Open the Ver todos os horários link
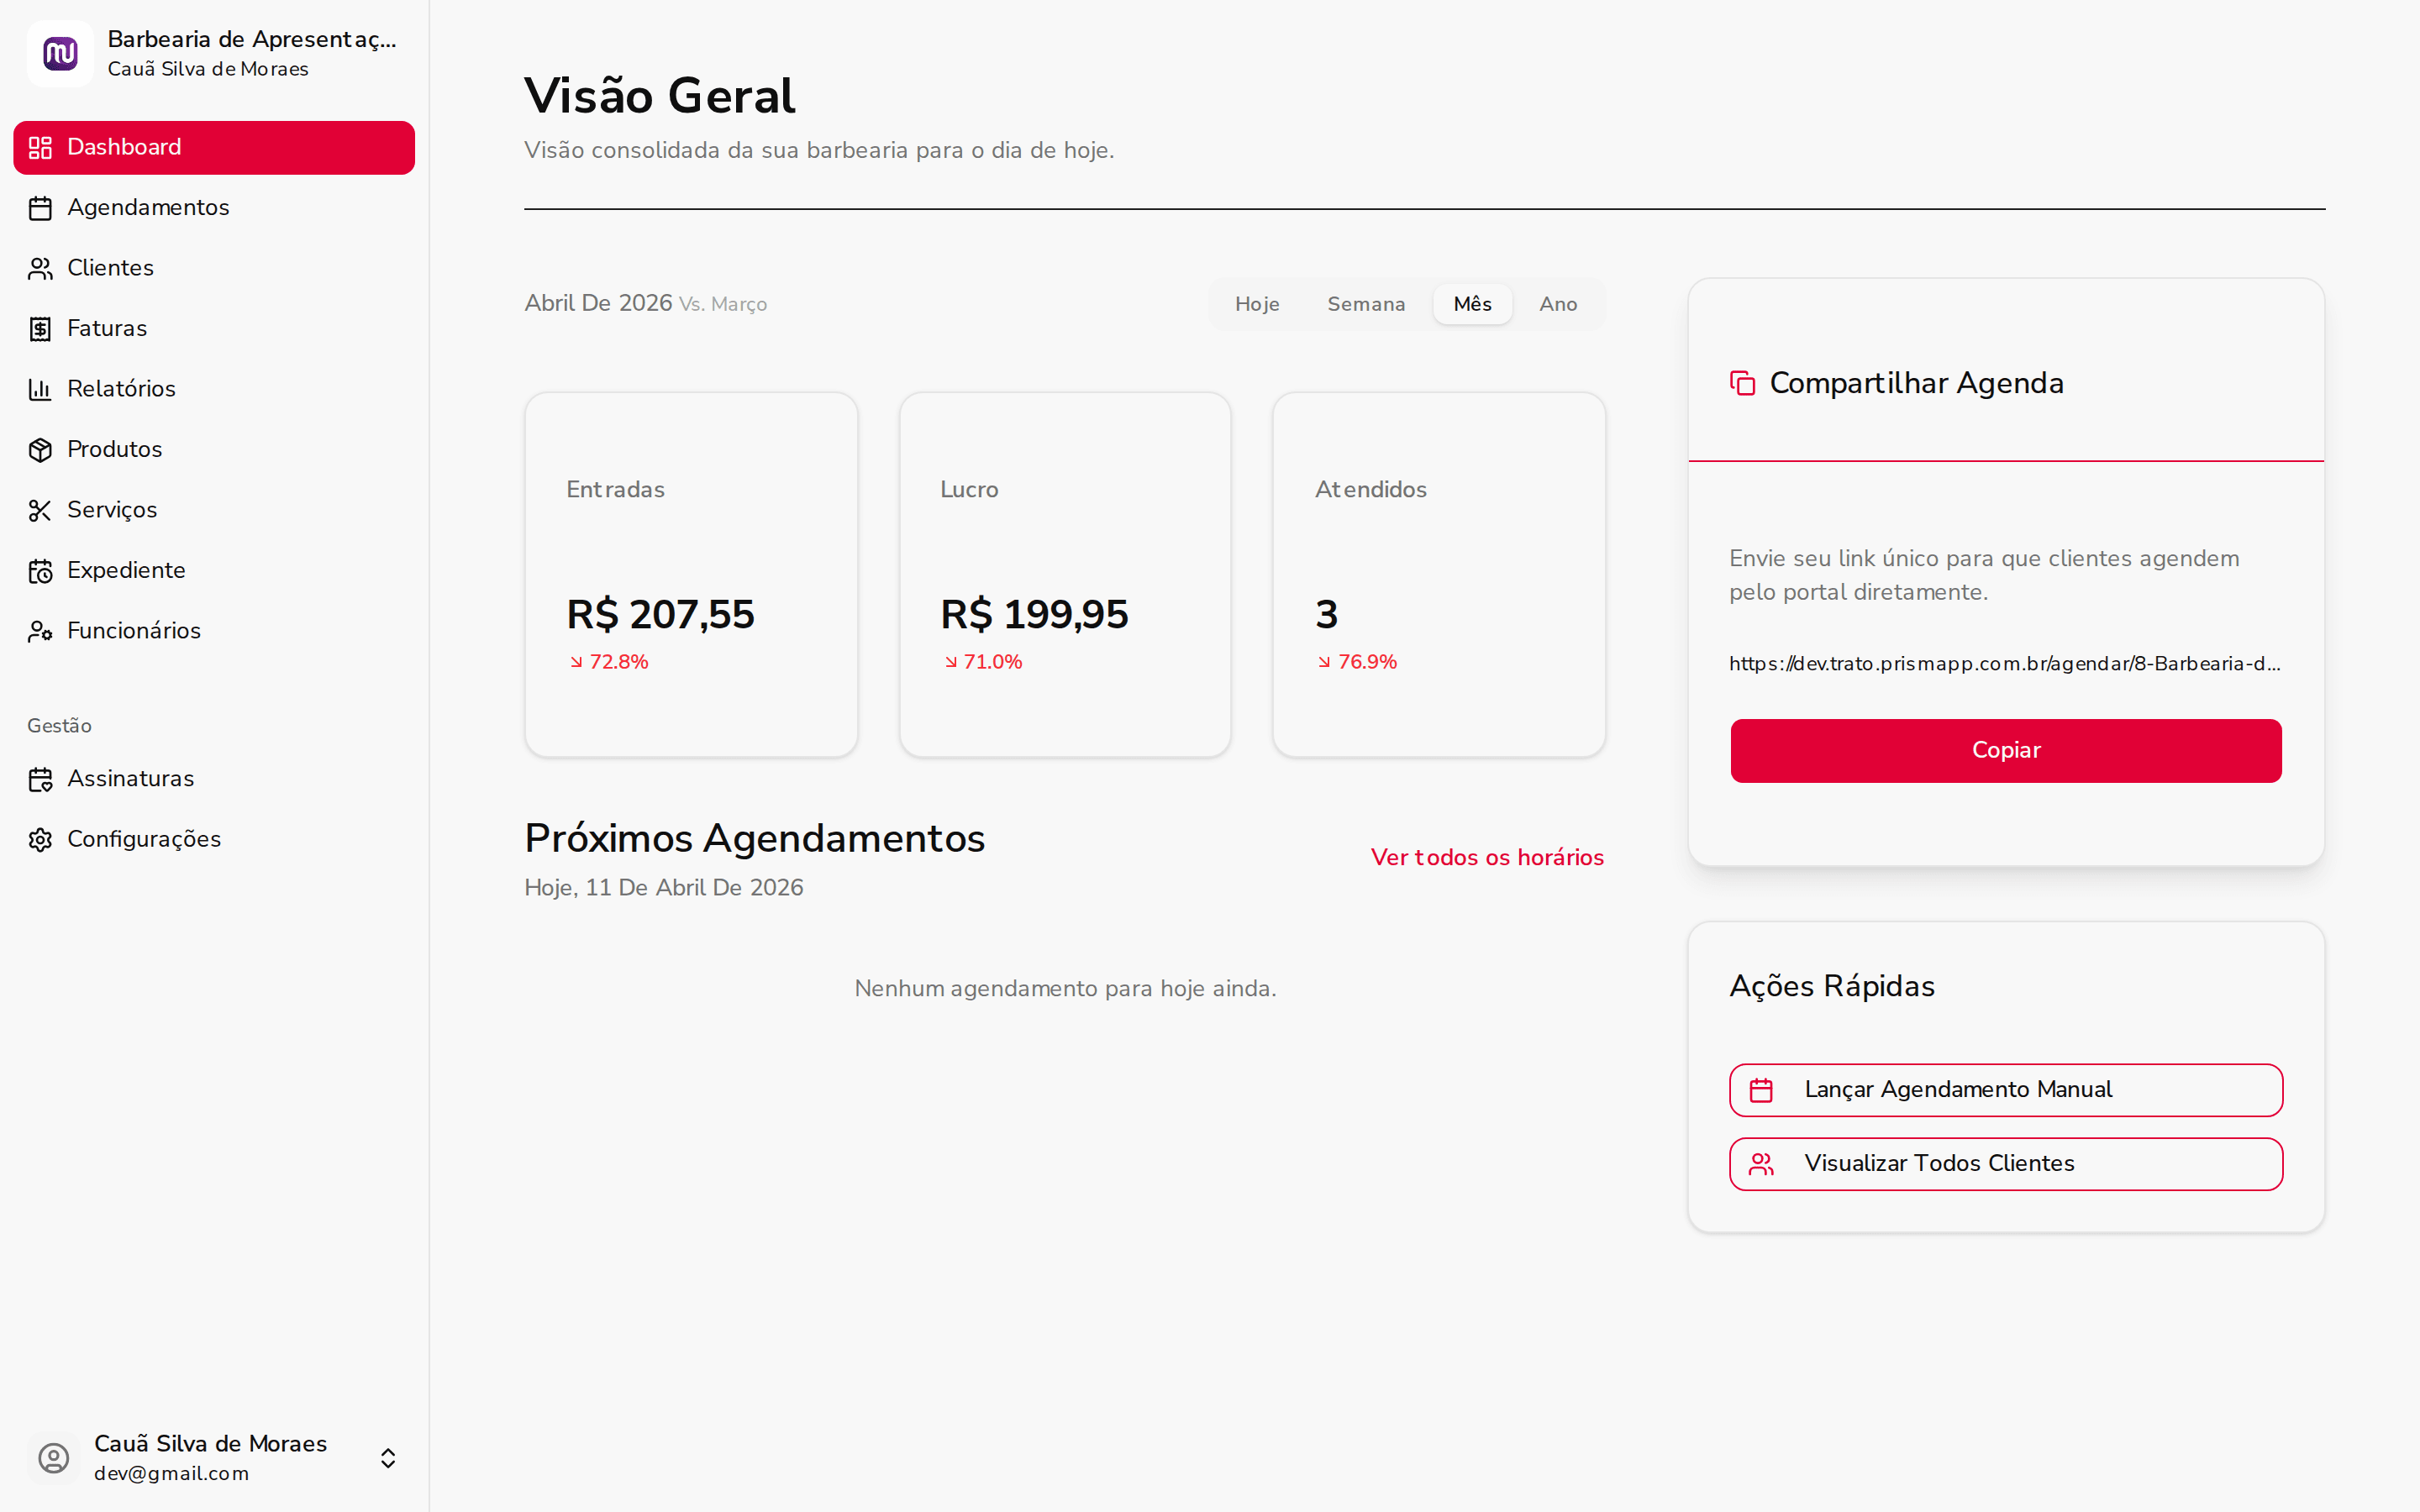Viewport: 2420px width, 1512px height. (x=1486, y=858)
